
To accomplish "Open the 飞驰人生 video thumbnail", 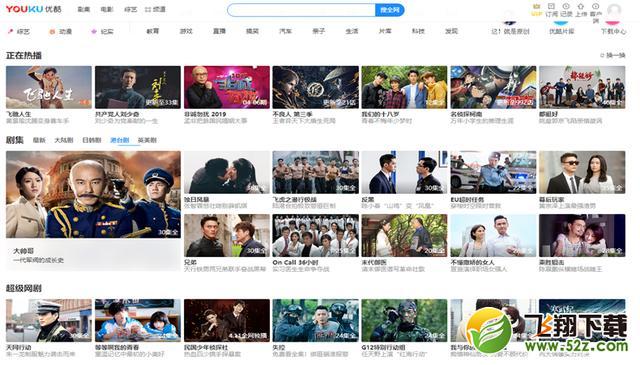I will [49, 87].
